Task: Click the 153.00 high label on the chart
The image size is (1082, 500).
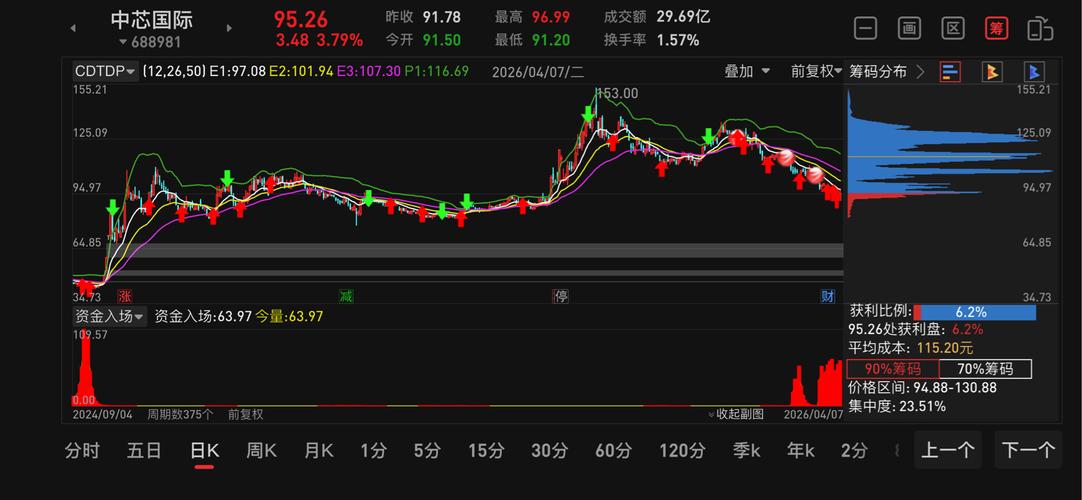Action: (617, 93)
